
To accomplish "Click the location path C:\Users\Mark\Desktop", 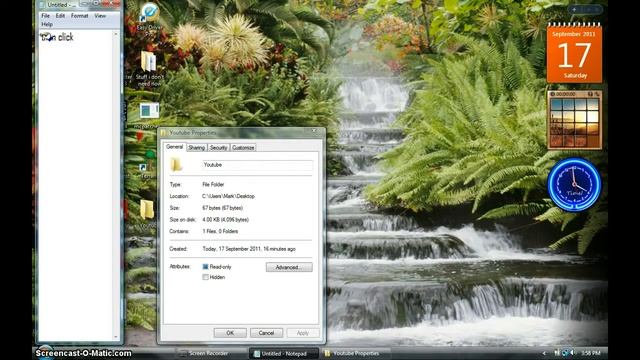I will 228,196.
